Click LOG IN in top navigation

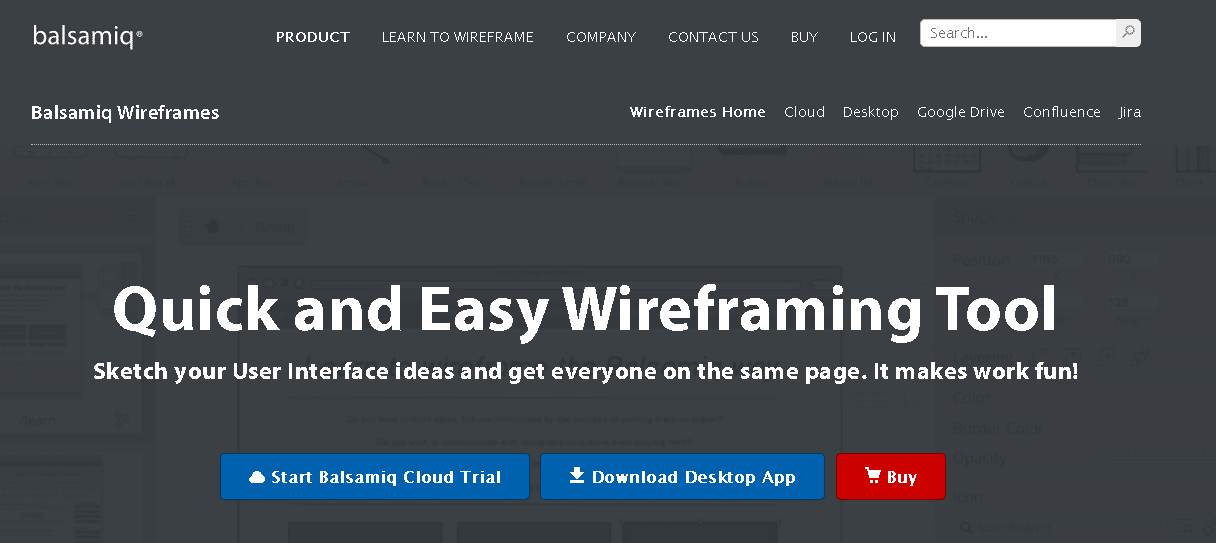(x=873, y=37)
